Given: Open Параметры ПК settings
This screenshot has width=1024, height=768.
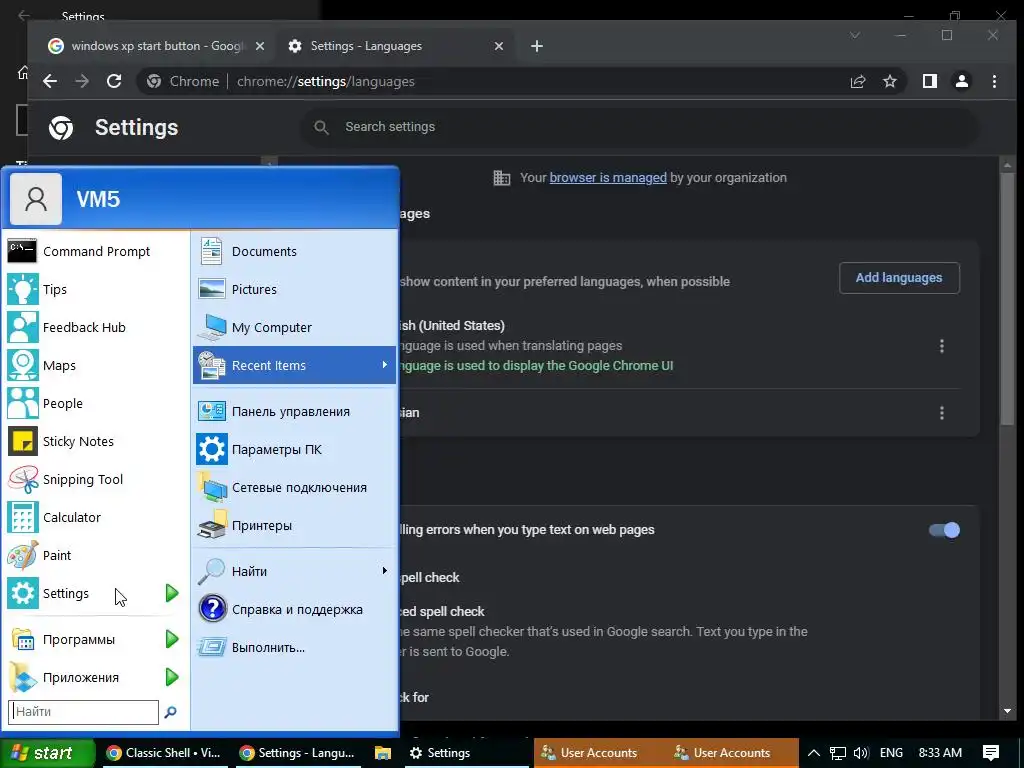Looking at the screenshot, I should coord(295,449).
